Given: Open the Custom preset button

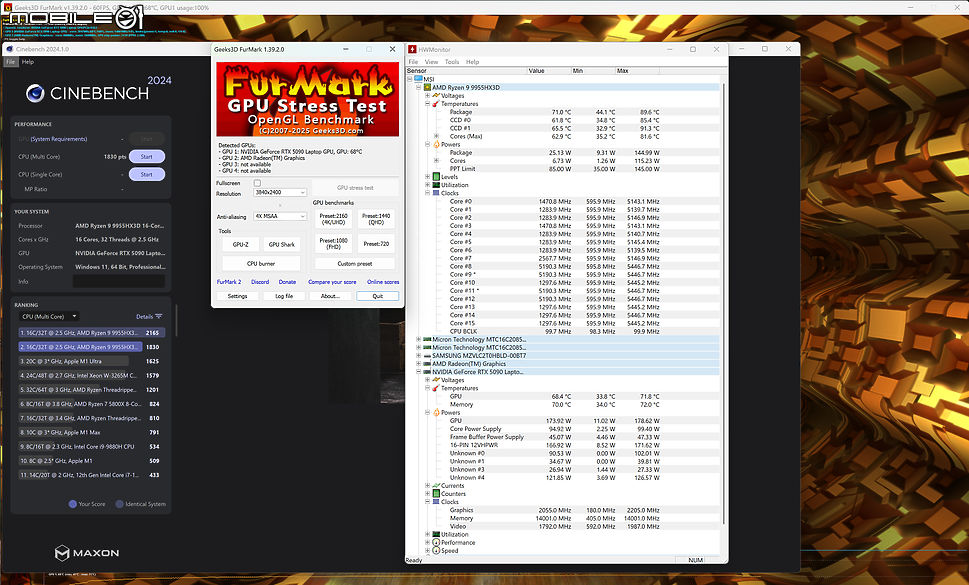Looking at the screenshot, I should pyautogui.click(x=355, y=264).
